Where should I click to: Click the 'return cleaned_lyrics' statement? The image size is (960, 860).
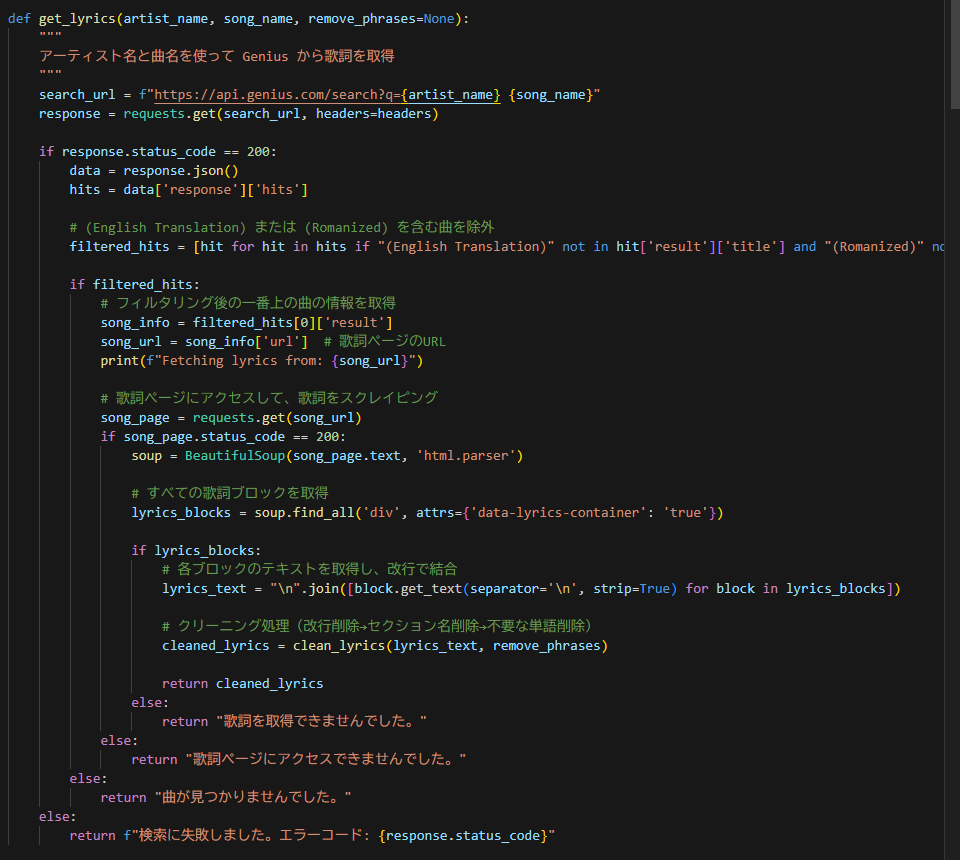[242, 683]
